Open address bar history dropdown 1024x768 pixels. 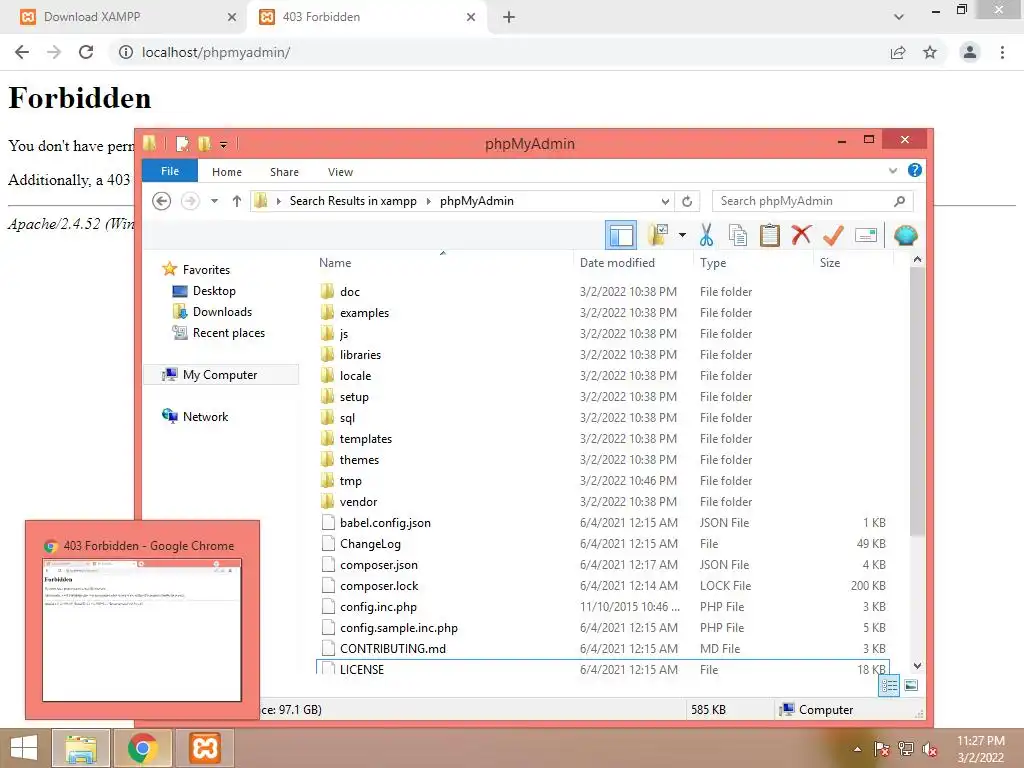tap(665, 201)
